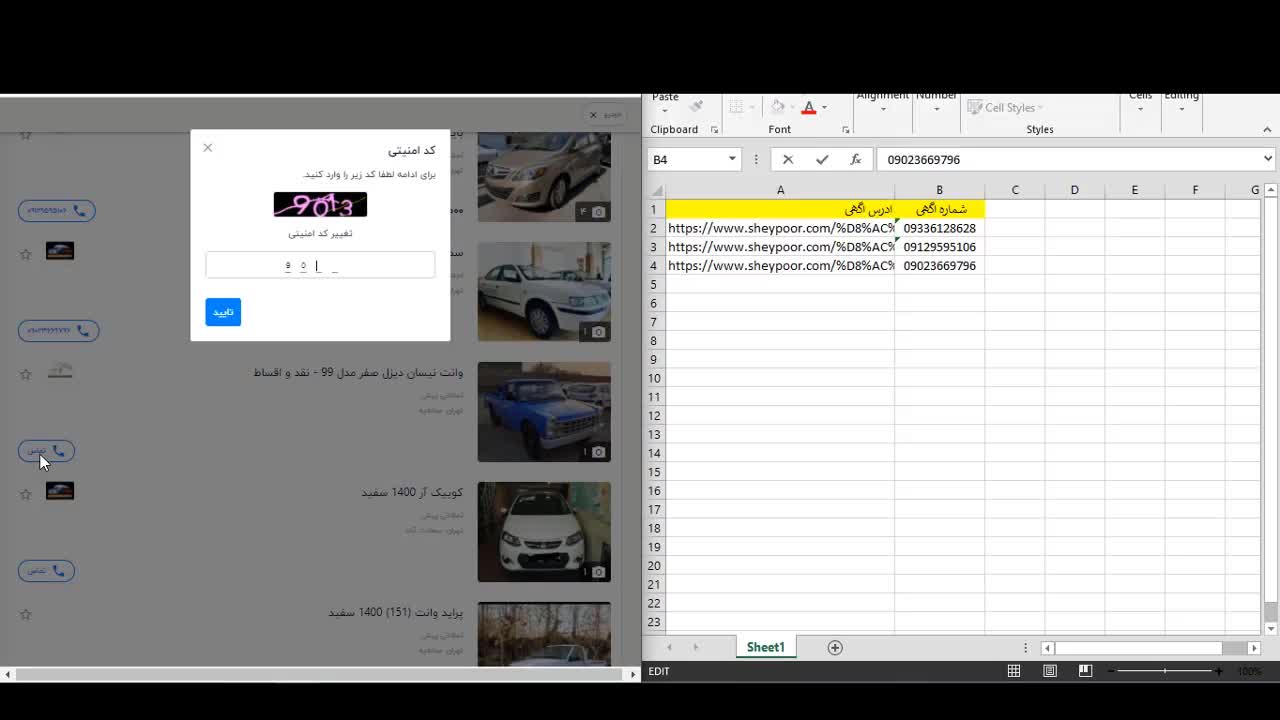
Task: Click the Enter checkmark in formula bar
Action: (x=822, y=159)
